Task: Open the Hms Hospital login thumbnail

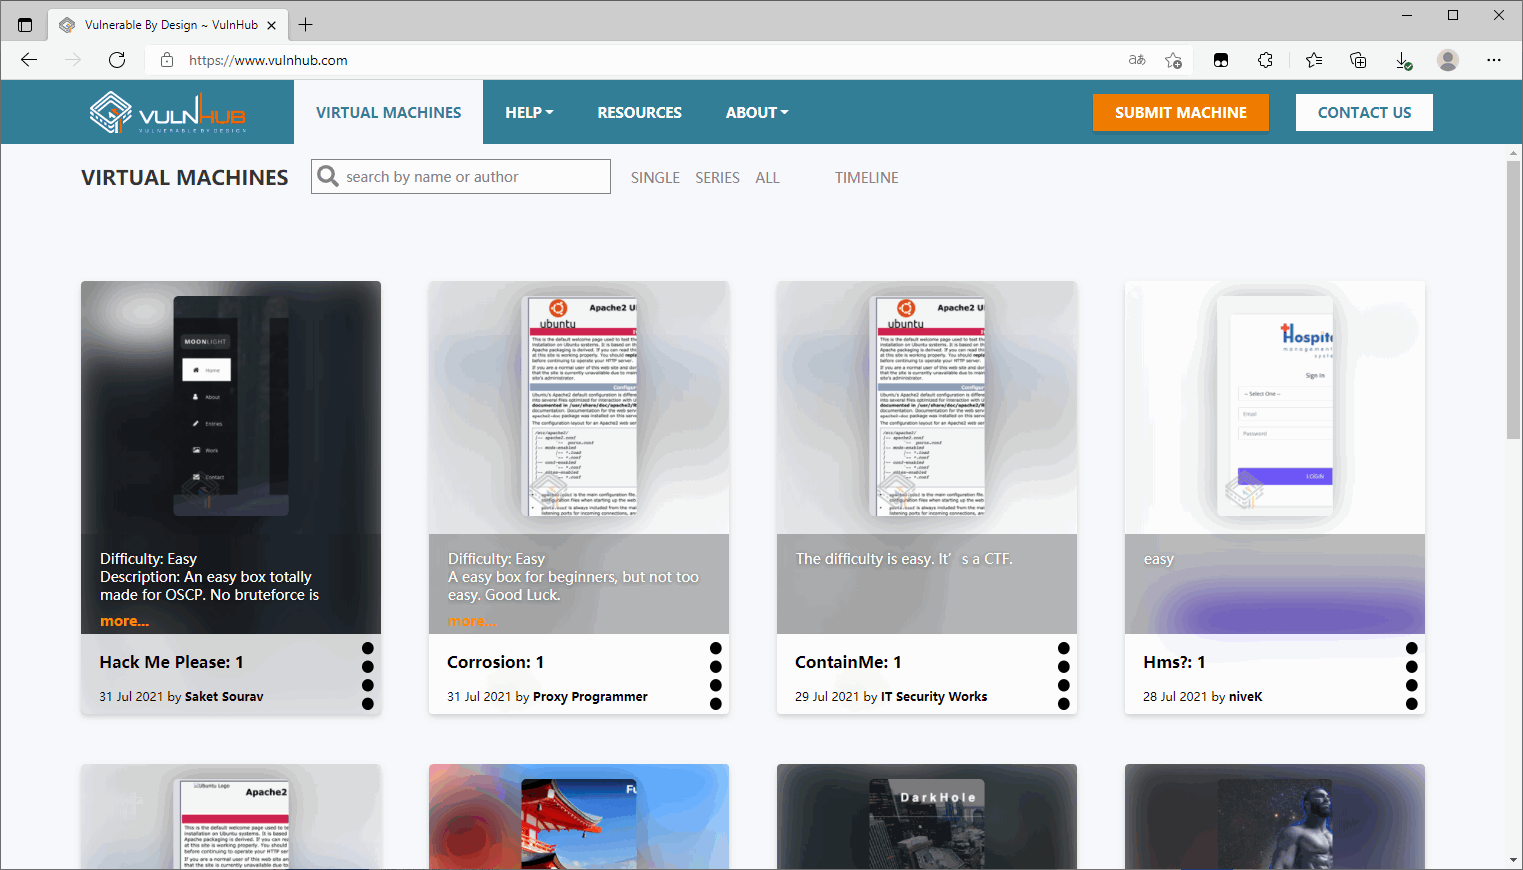Action: tap(1275, 407)
